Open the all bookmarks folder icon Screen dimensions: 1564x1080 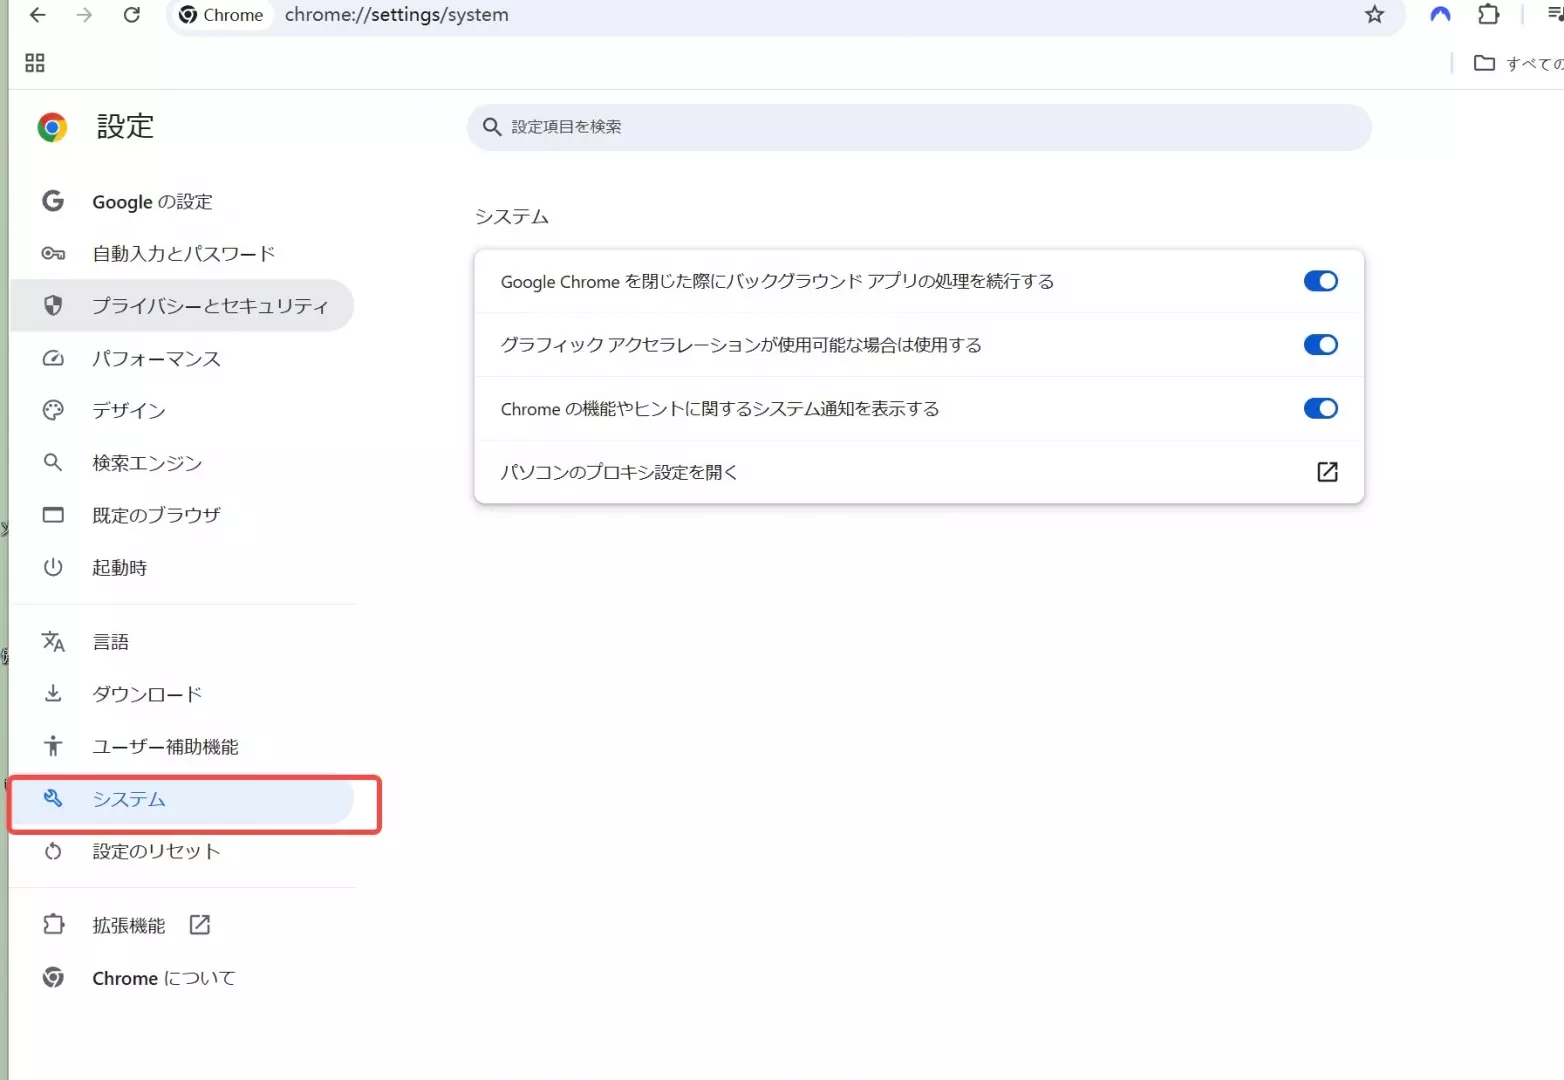(x=1484, y=63)
